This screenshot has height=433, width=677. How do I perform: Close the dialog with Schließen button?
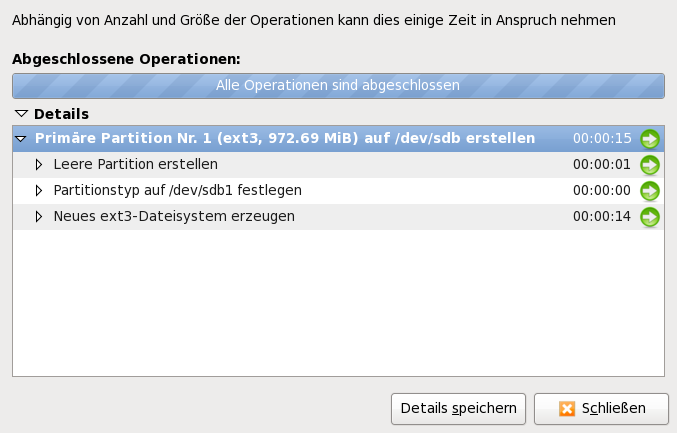(x=600, y=408)
